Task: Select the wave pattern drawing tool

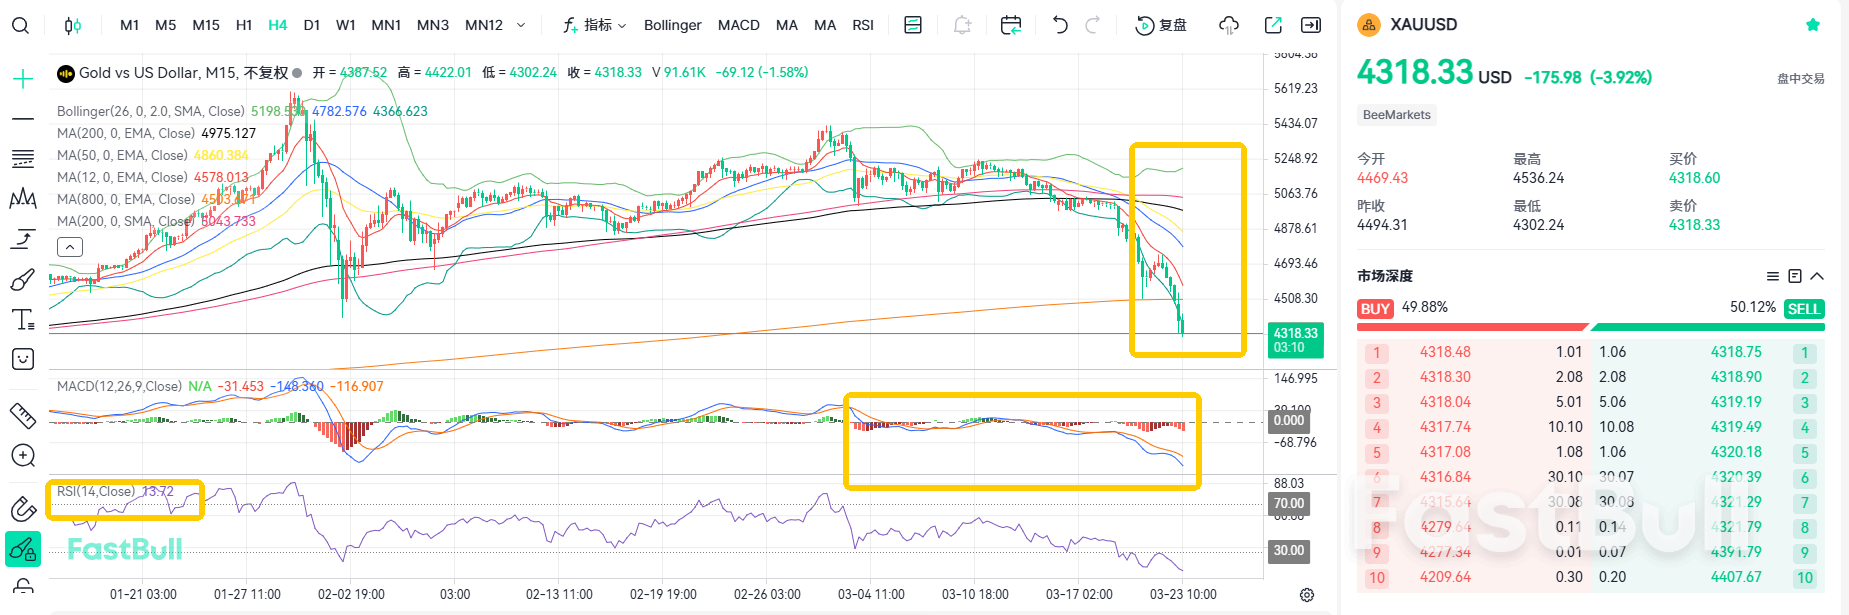Action: pos(23,199)
